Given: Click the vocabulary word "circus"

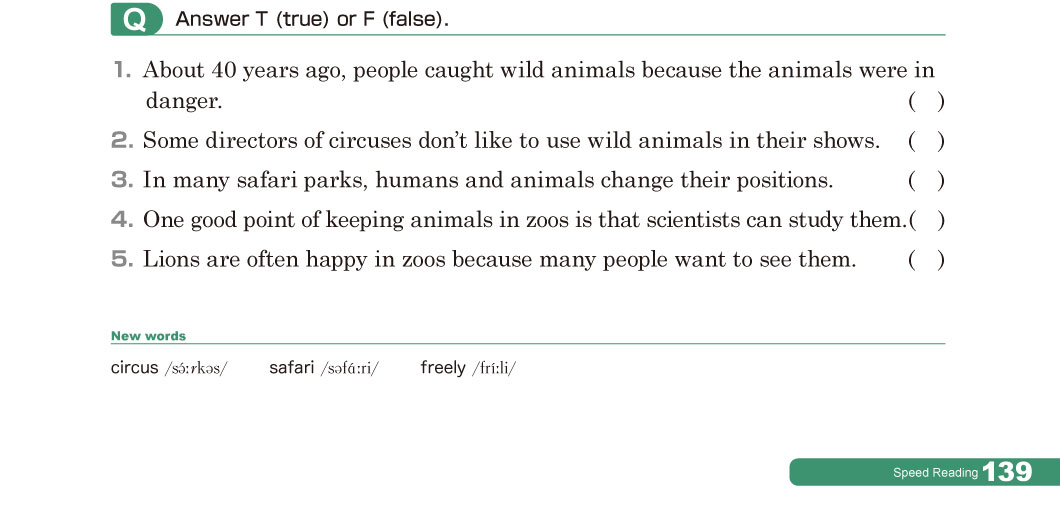Looking at the screenshot, I should click(x=135, y=368).
